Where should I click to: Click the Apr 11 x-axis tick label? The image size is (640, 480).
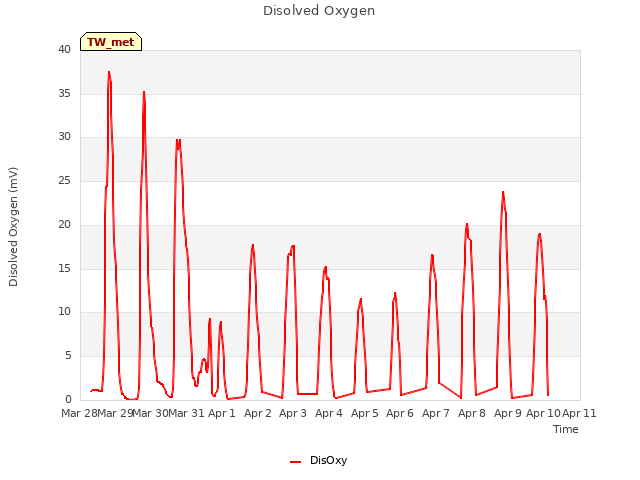pyautogui.click(x=580, y=413)
